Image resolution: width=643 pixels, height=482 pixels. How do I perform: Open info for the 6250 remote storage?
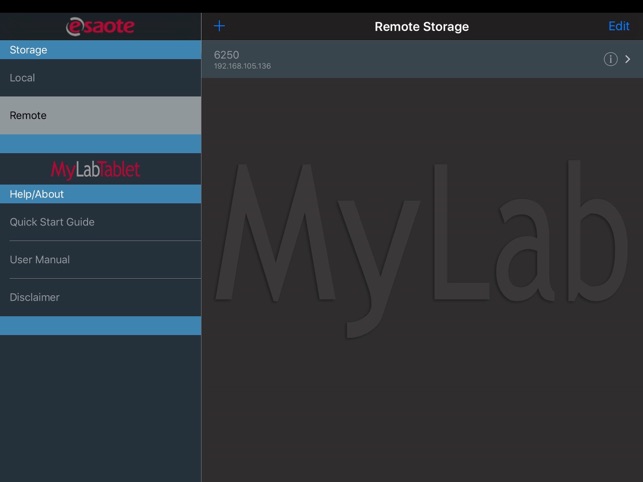click(610, 59)
